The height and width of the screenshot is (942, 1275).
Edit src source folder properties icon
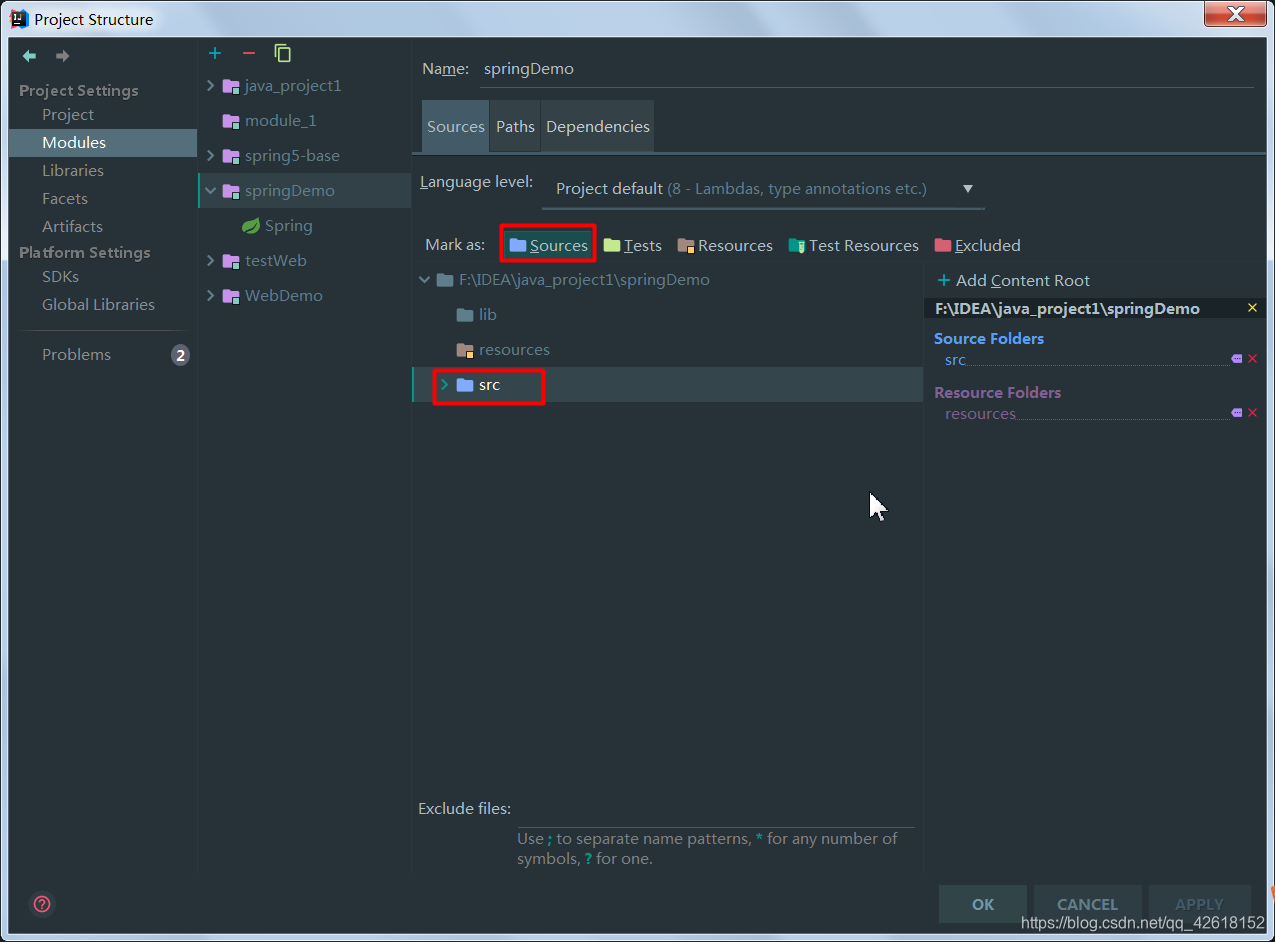(x=1237, y=359)
